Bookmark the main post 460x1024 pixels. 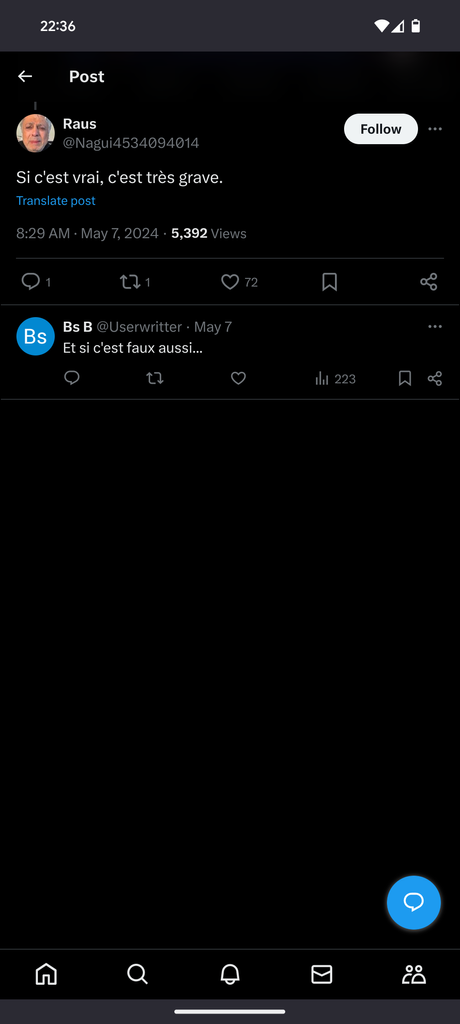[x=330, y=281]
